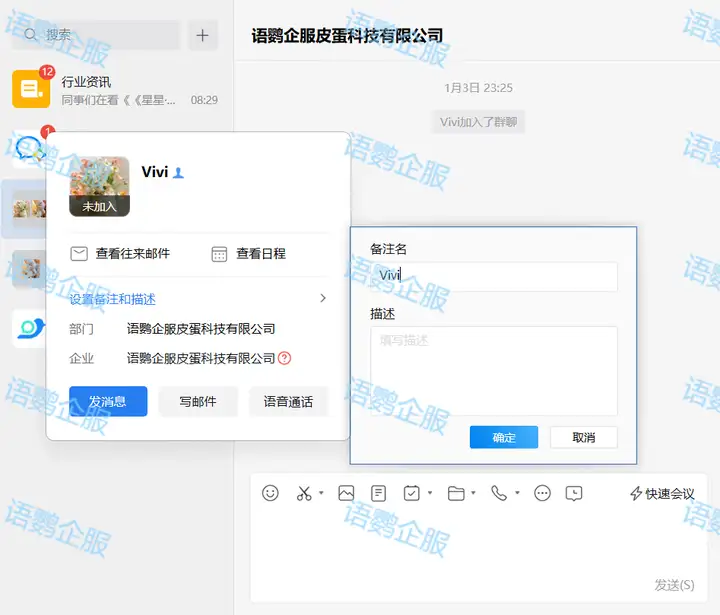The height and width of the screenshot is (615, 720).
Task: Expand 设置备注和描述 chevron arrow
Action: tap(323, 298)
